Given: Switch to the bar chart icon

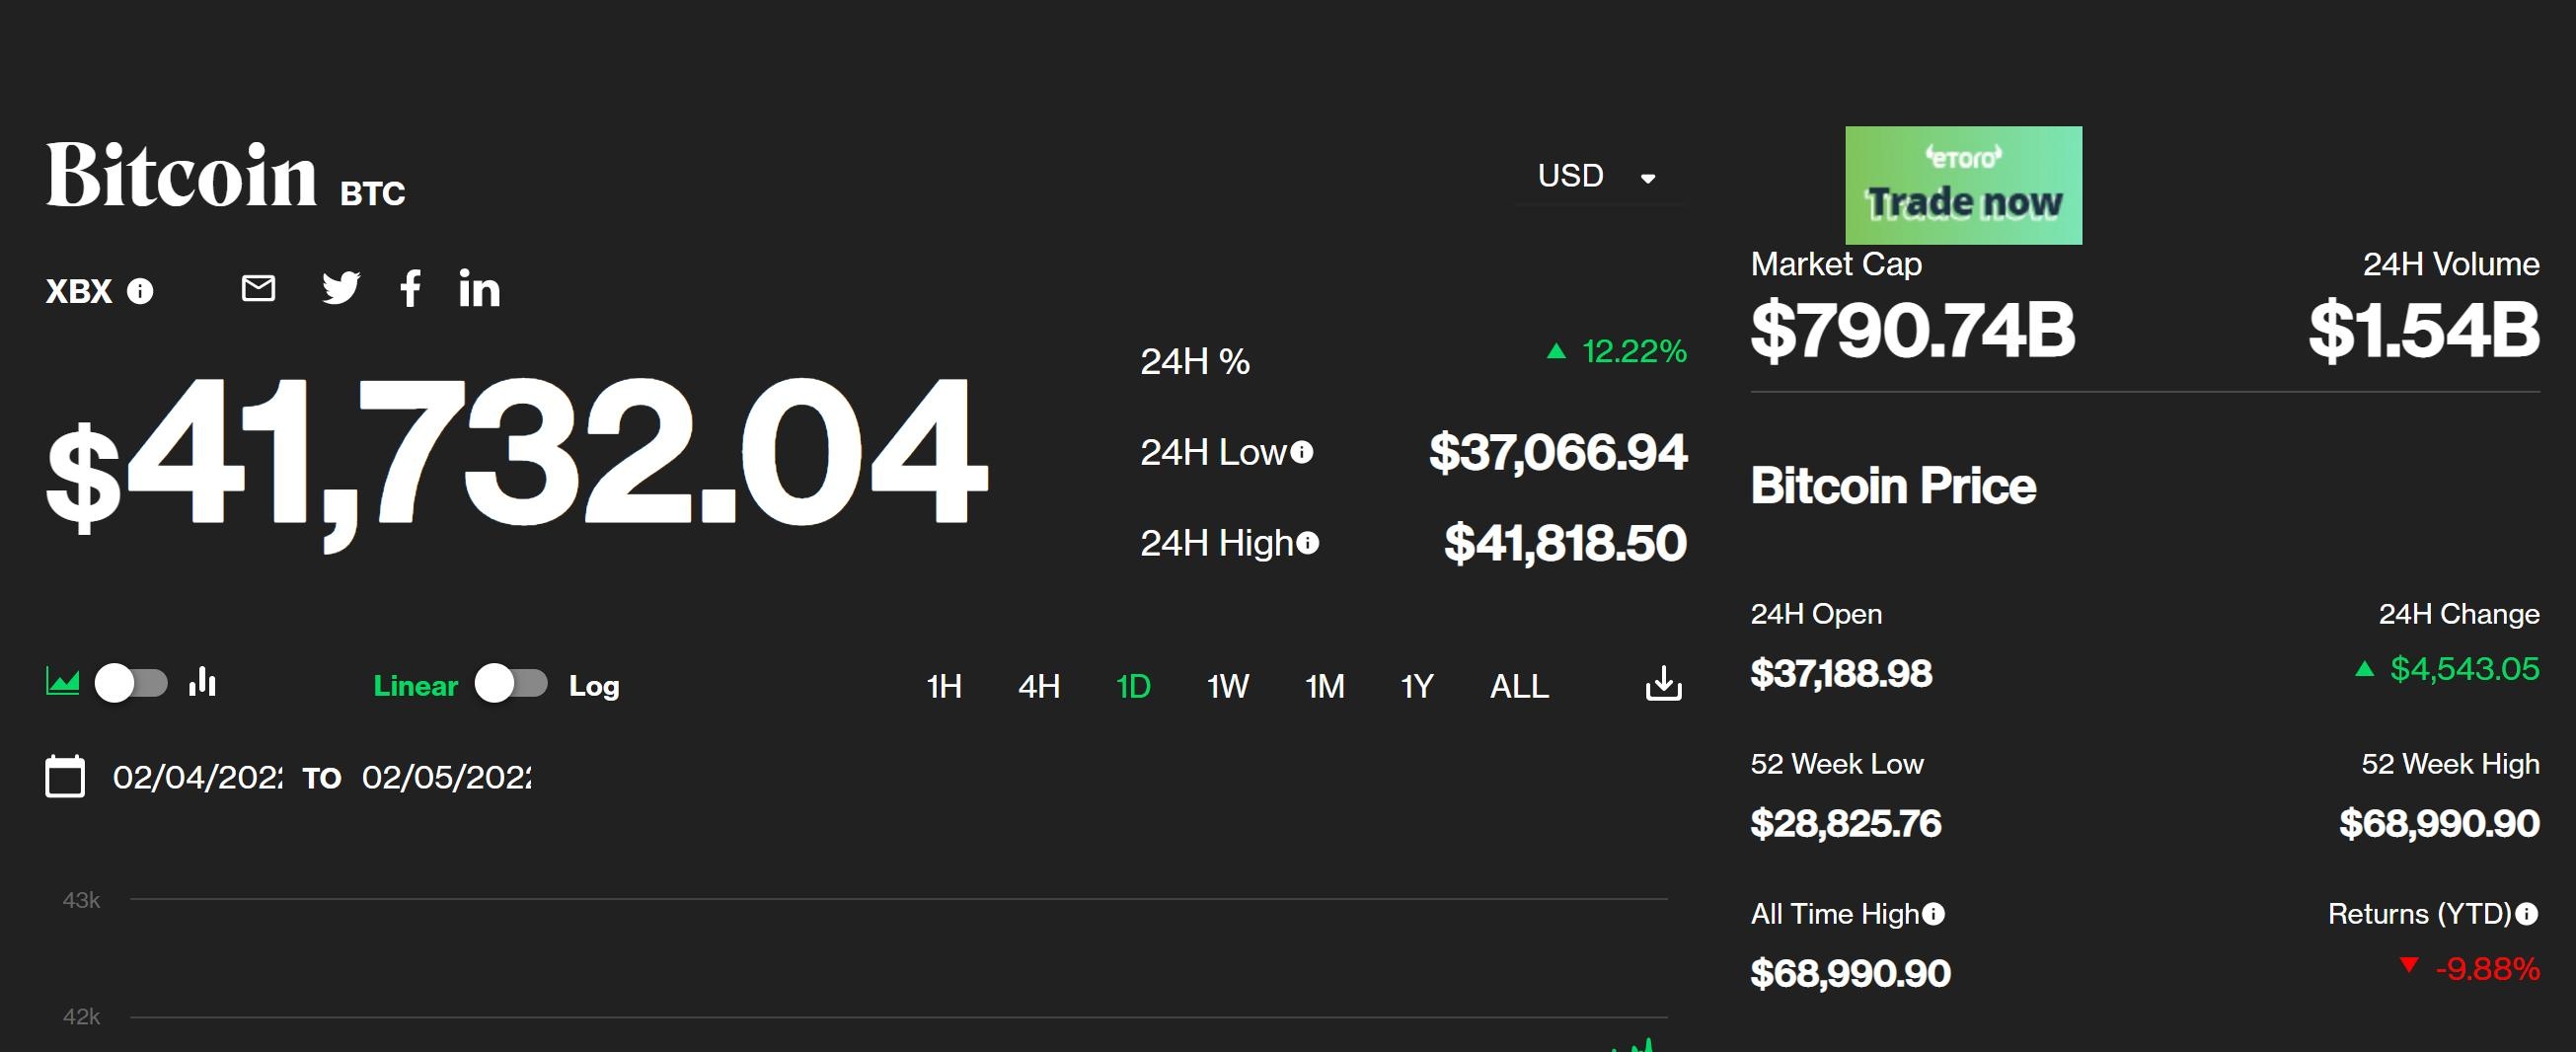Looking at the screenshot, I should click(203, 683).
